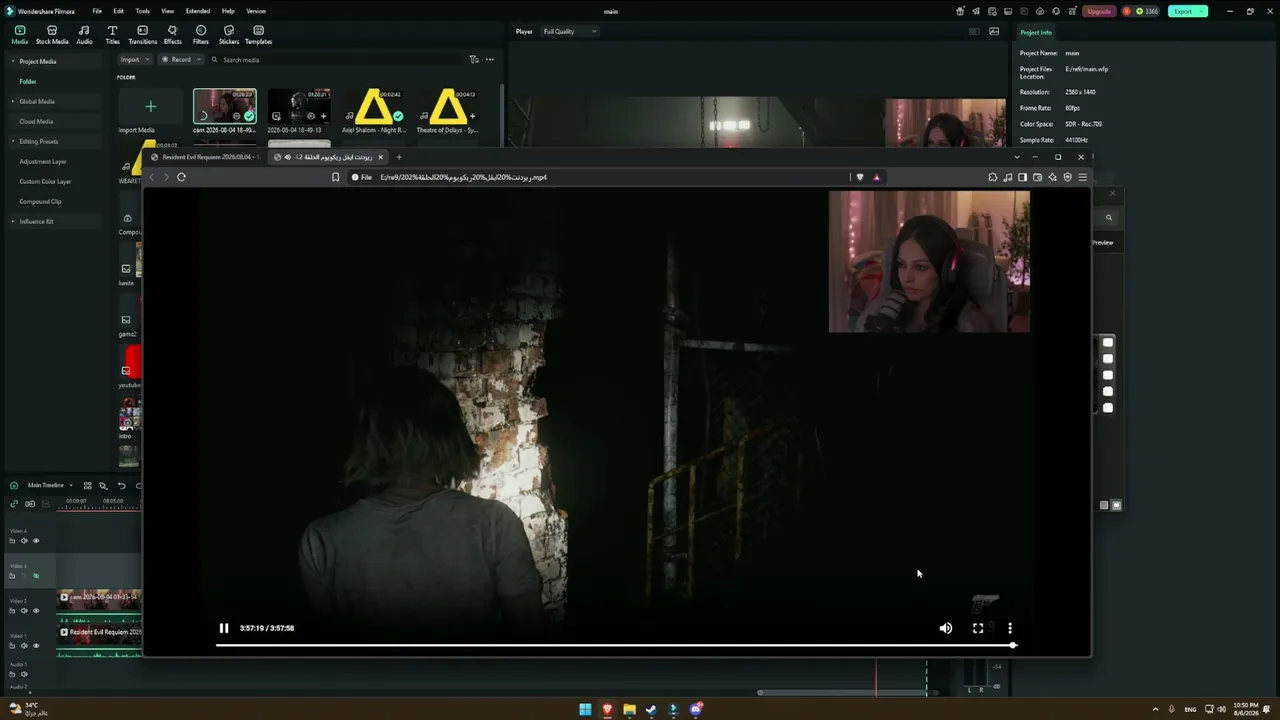Image resolution: width=1280 pixels, height=720 pixels.
Task: Hide the Video 4 track with eye icon
Action: (36, 541)
